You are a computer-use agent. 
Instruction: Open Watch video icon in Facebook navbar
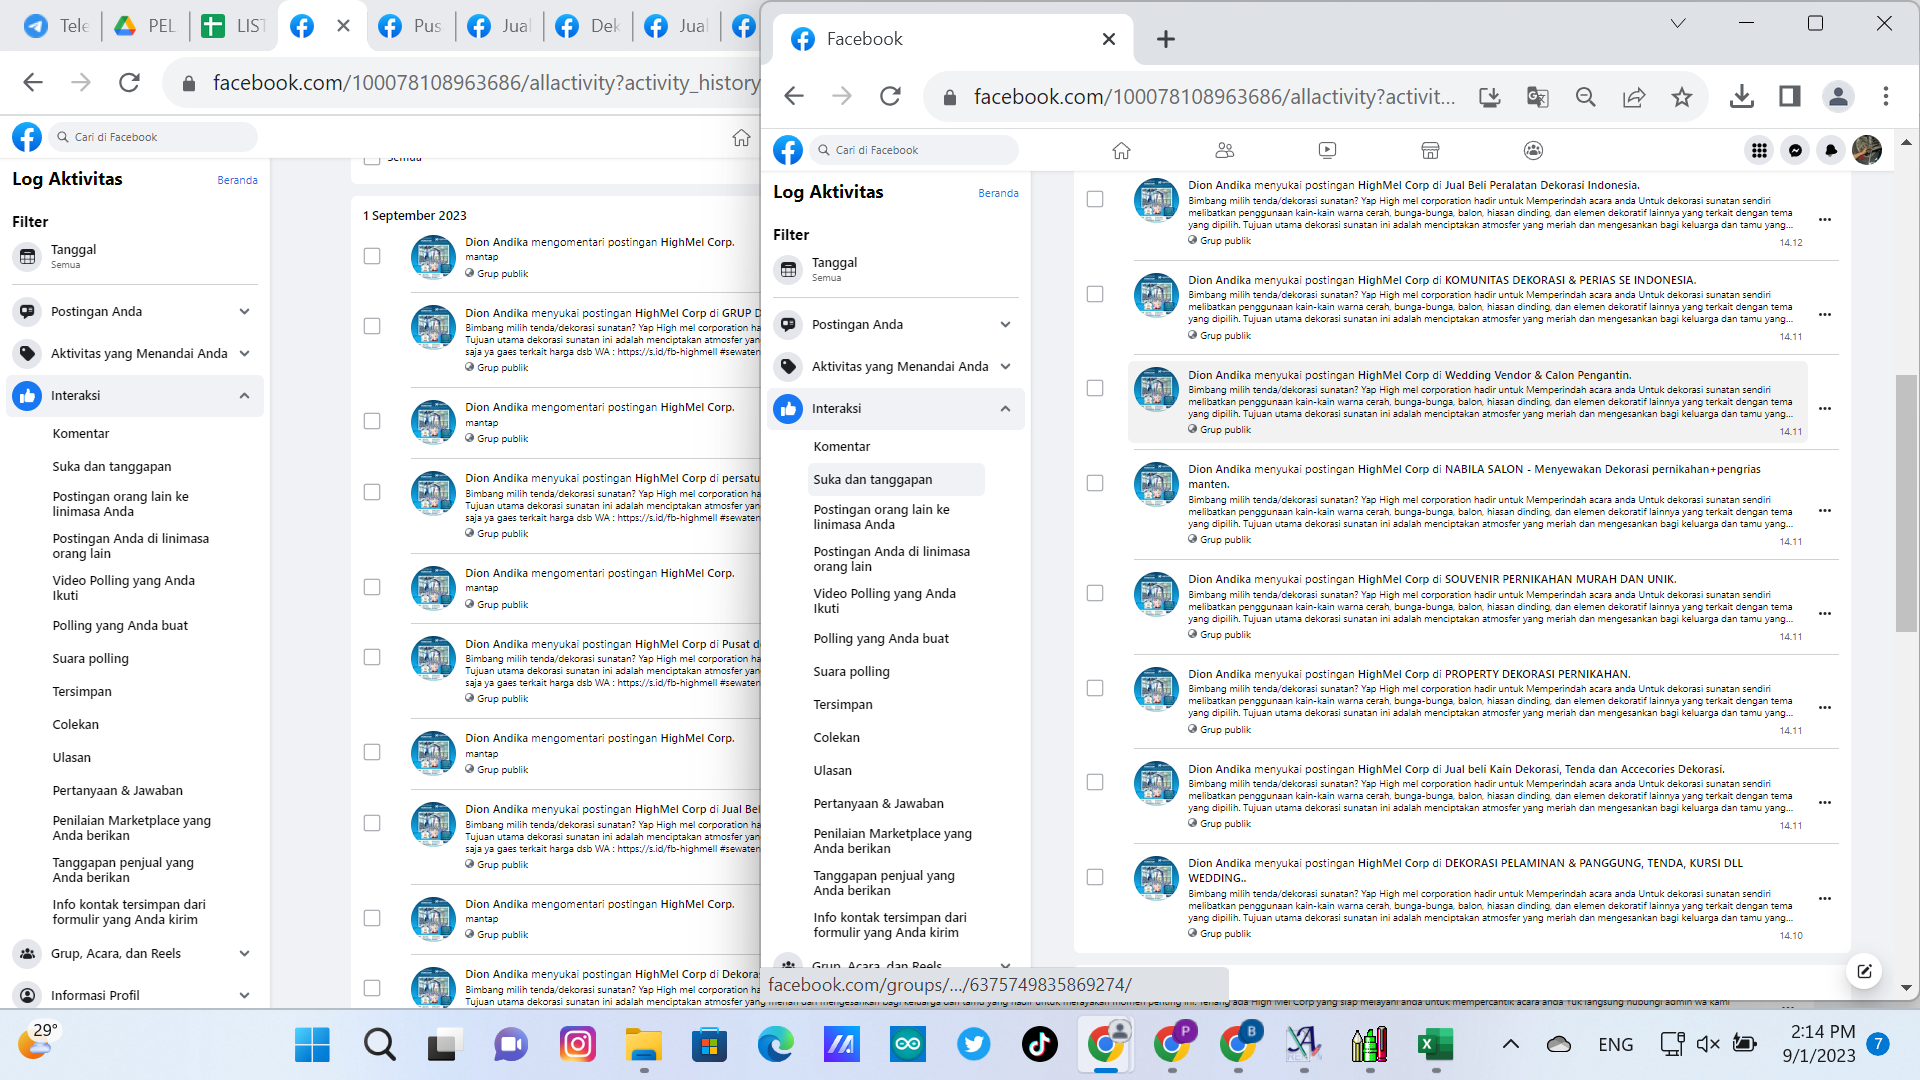tap(1327, 150)
